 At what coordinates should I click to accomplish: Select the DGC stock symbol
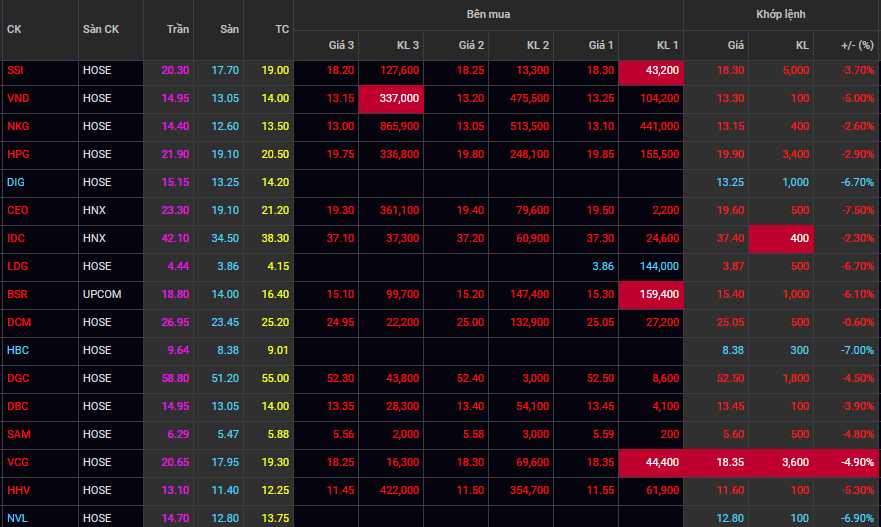click(18, 379)
